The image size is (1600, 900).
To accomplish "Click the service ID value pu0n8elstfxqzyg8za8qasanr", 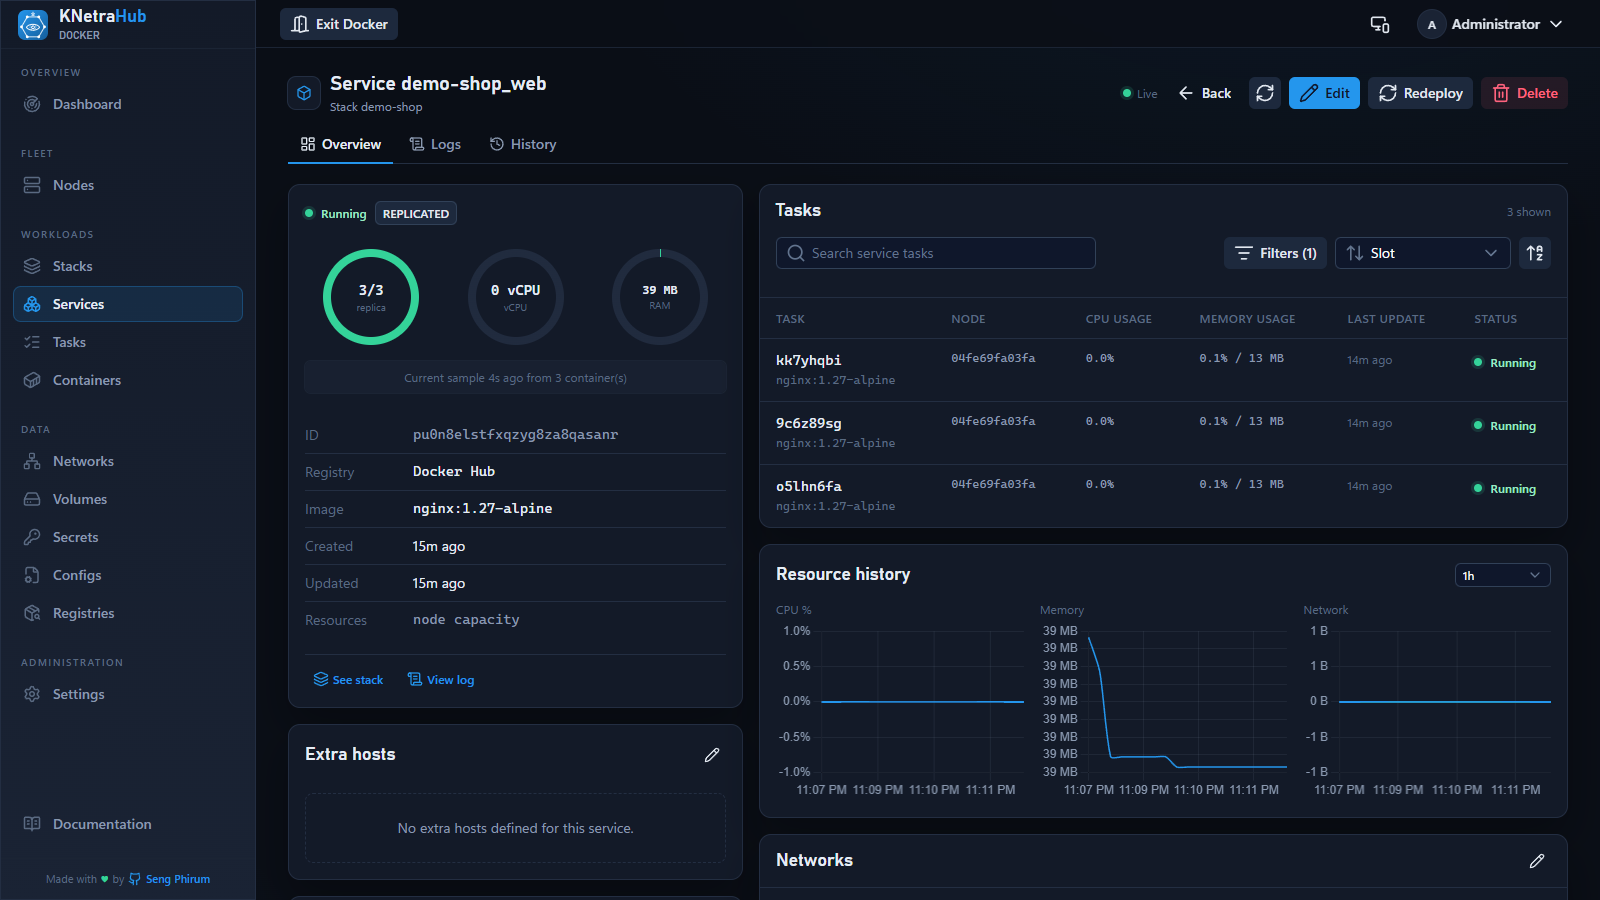I will pos(515,435).
